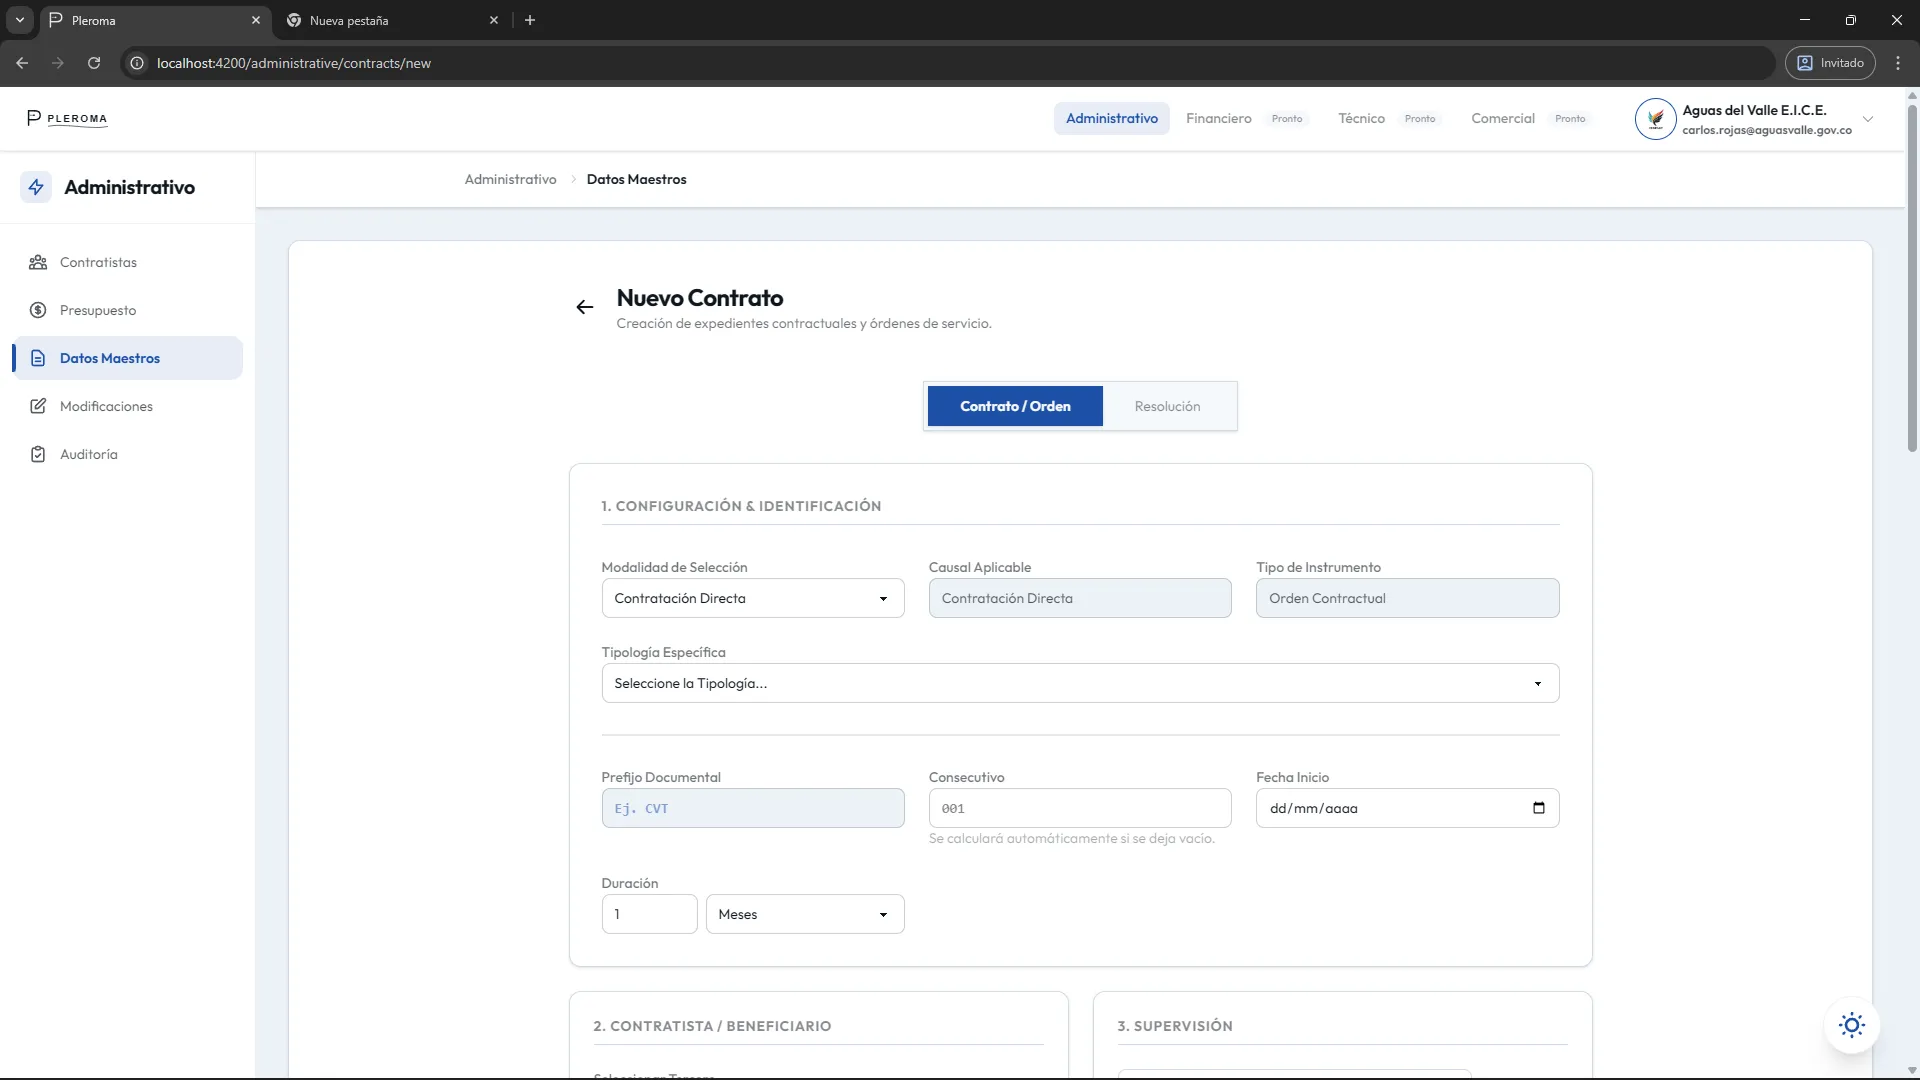Reload the page with browser refresh icon
Viewport: 1920px width, 1080px height.
94,63
